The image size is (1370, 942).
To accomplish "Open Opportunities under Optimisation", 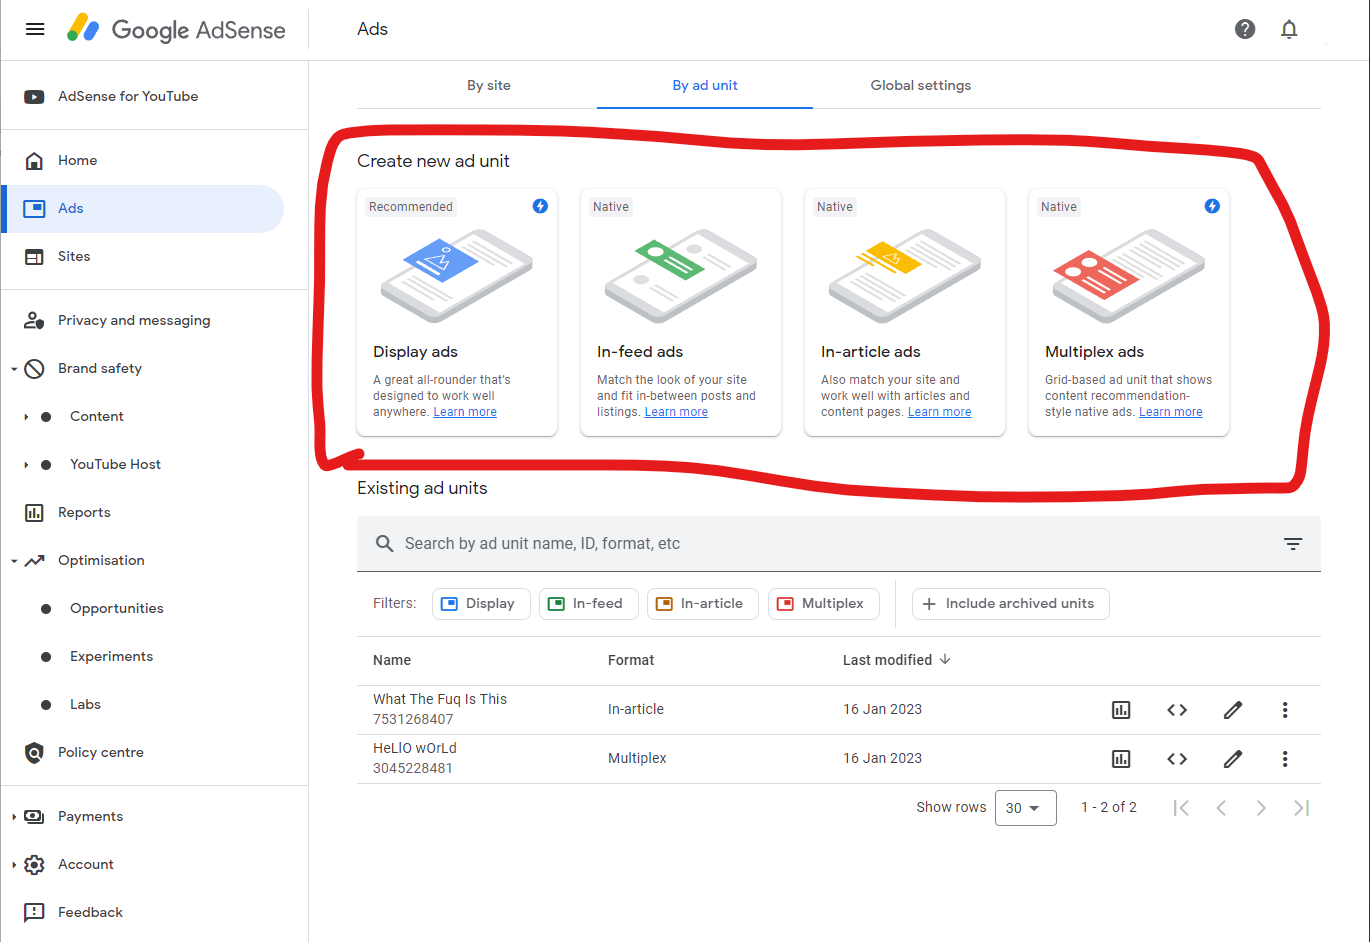I will coord(116,608).
